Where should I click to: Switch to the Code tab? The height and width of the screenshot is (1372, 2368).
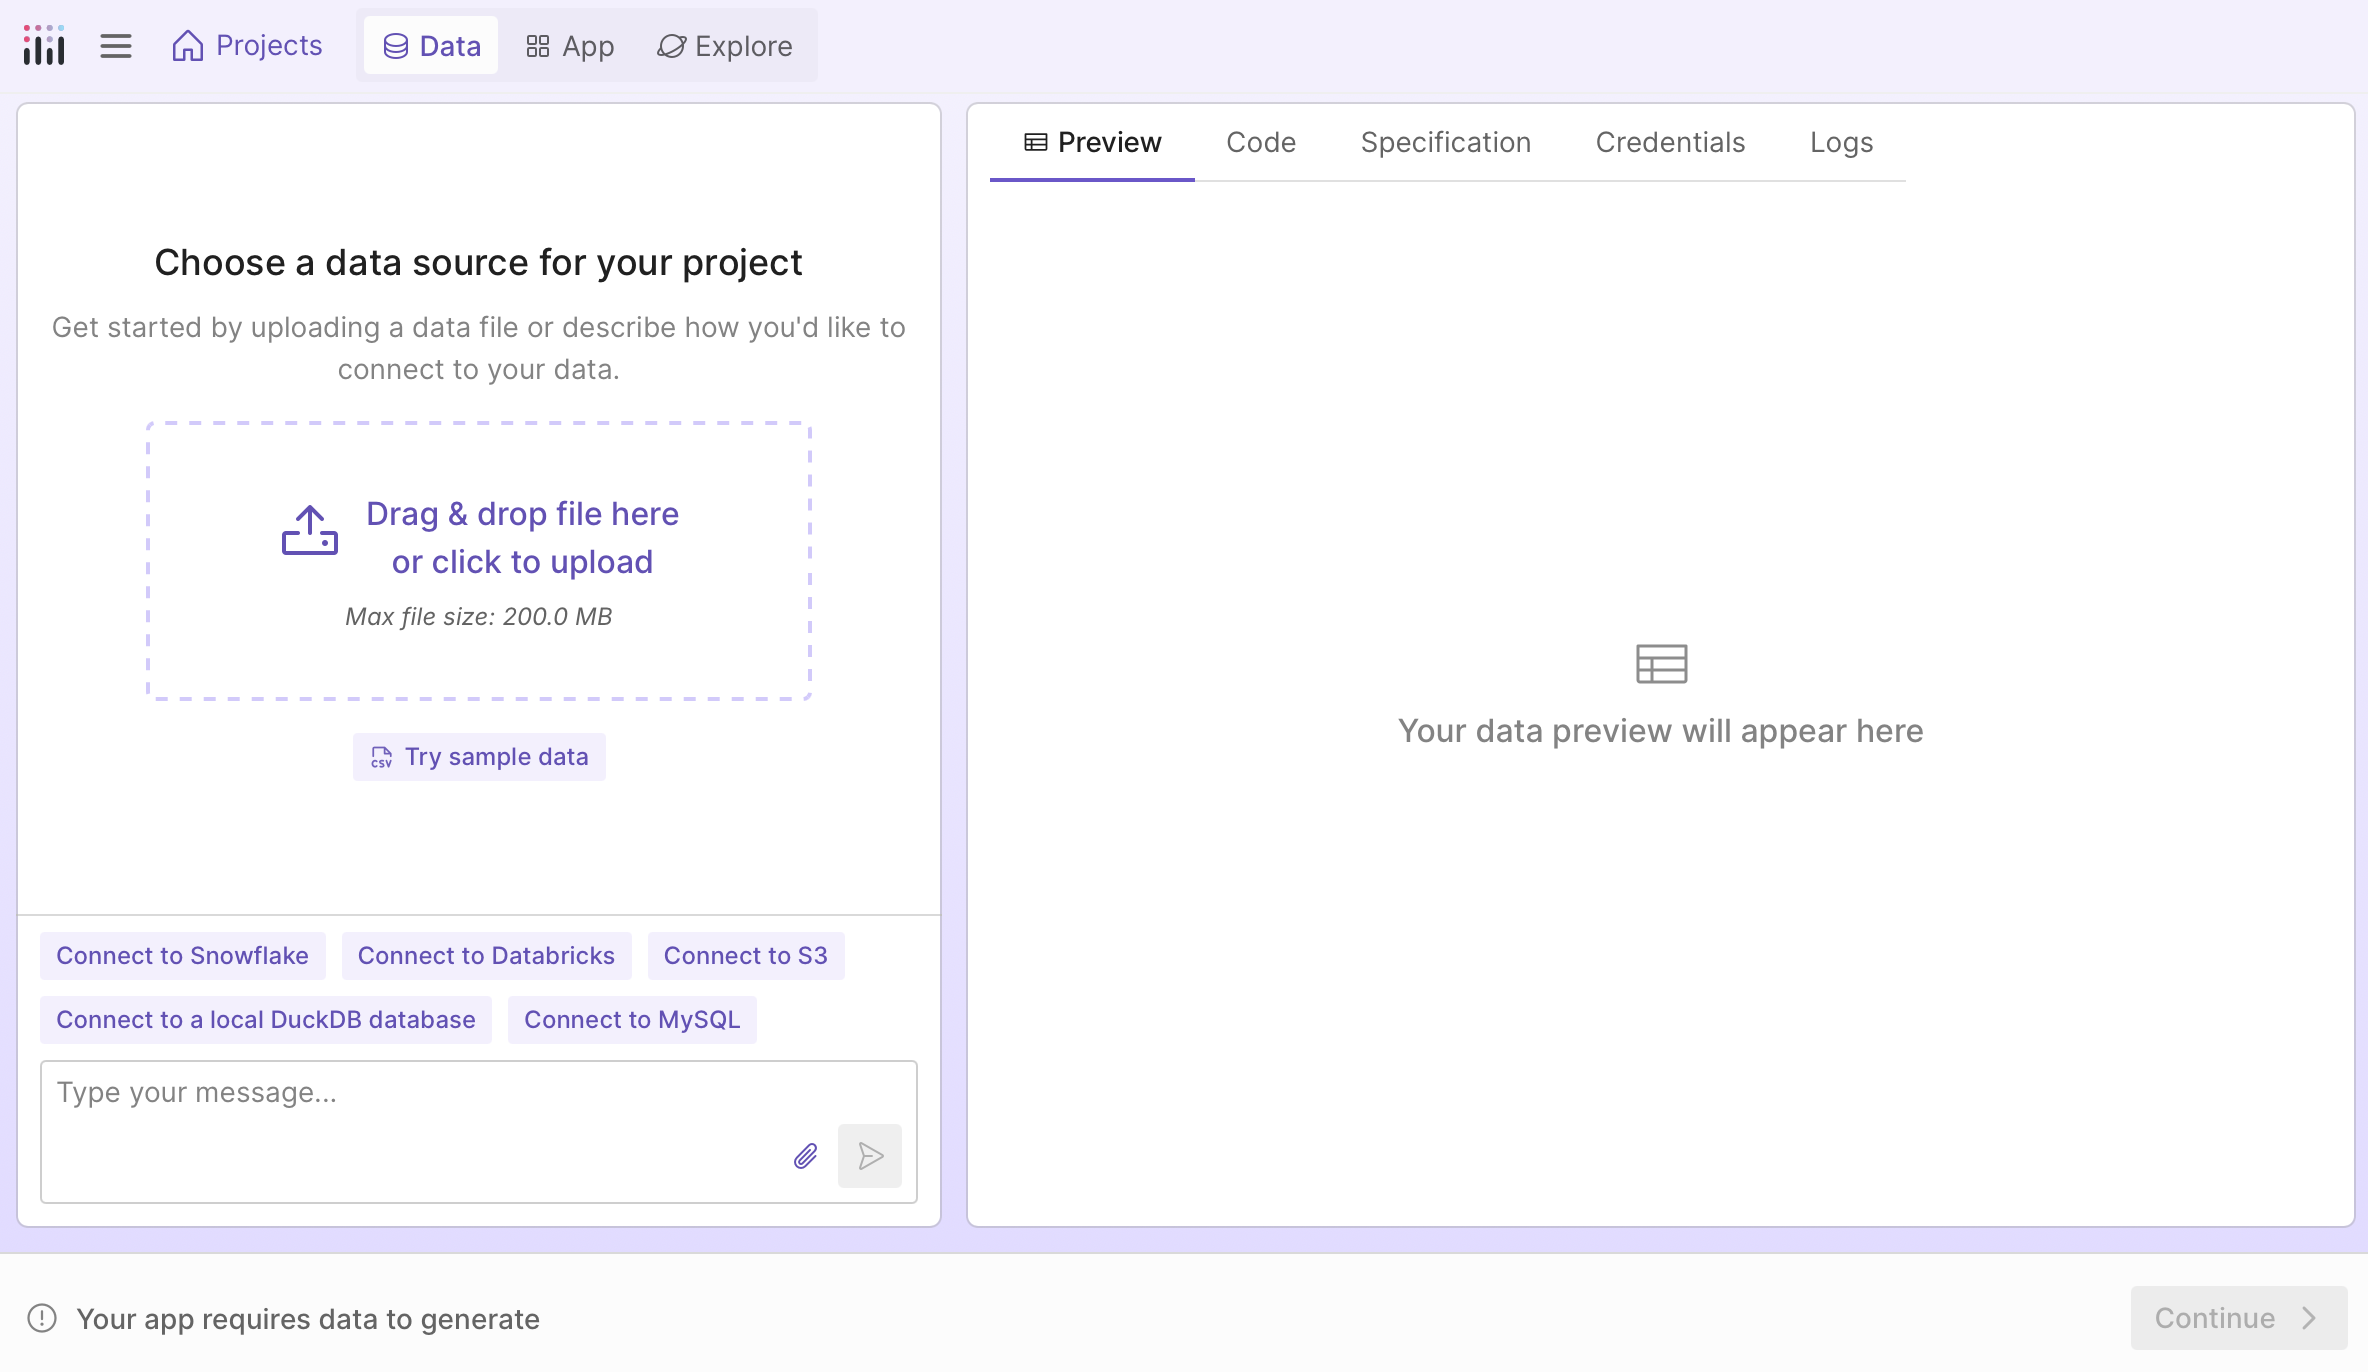click(x=1260, y=142)
